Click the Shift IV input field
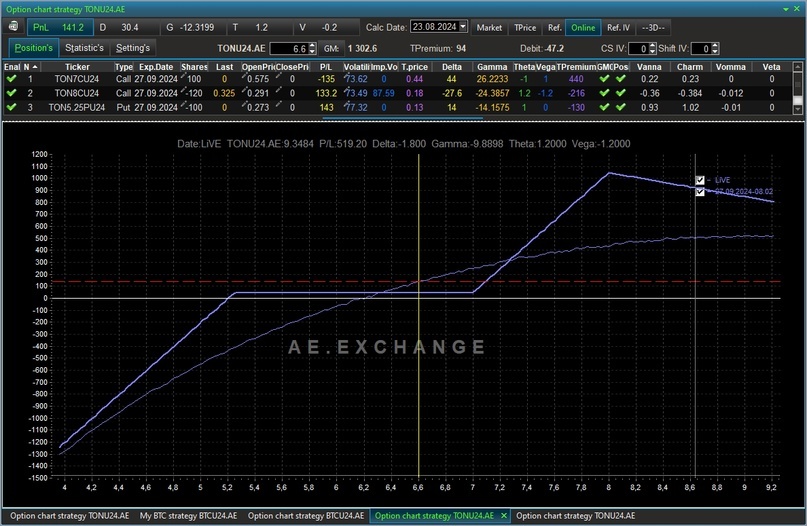807x526 pixels. coord(701,48)
